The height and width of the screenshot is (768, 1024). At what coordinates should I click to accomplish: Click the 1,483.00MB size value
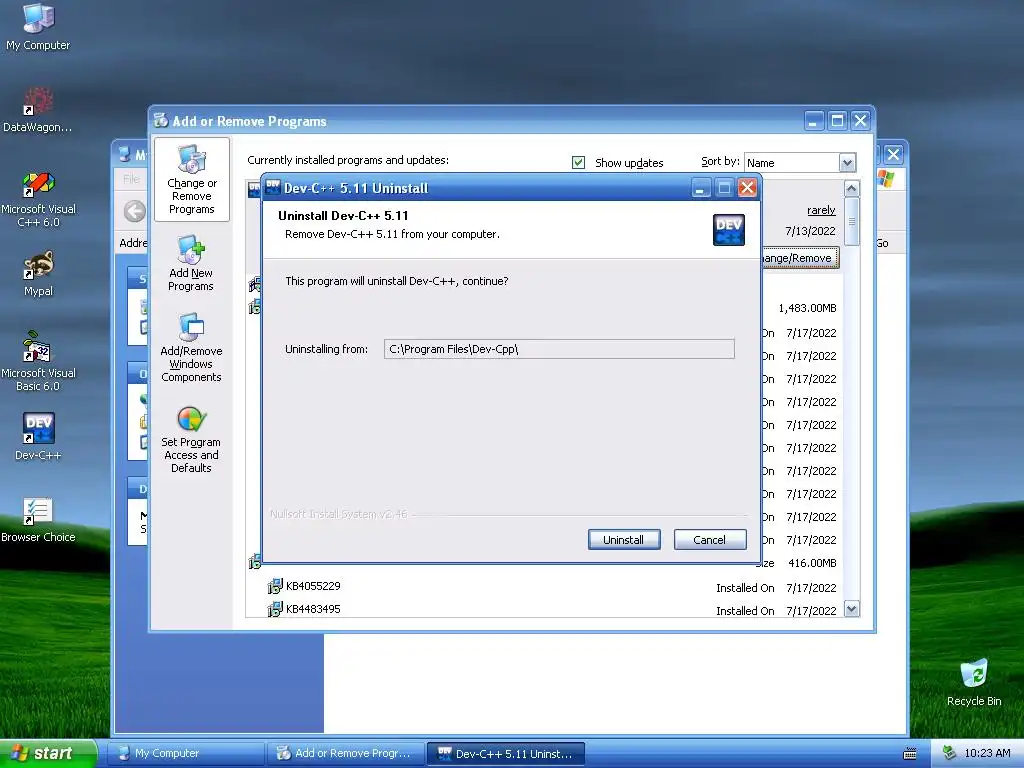[807, 308]
